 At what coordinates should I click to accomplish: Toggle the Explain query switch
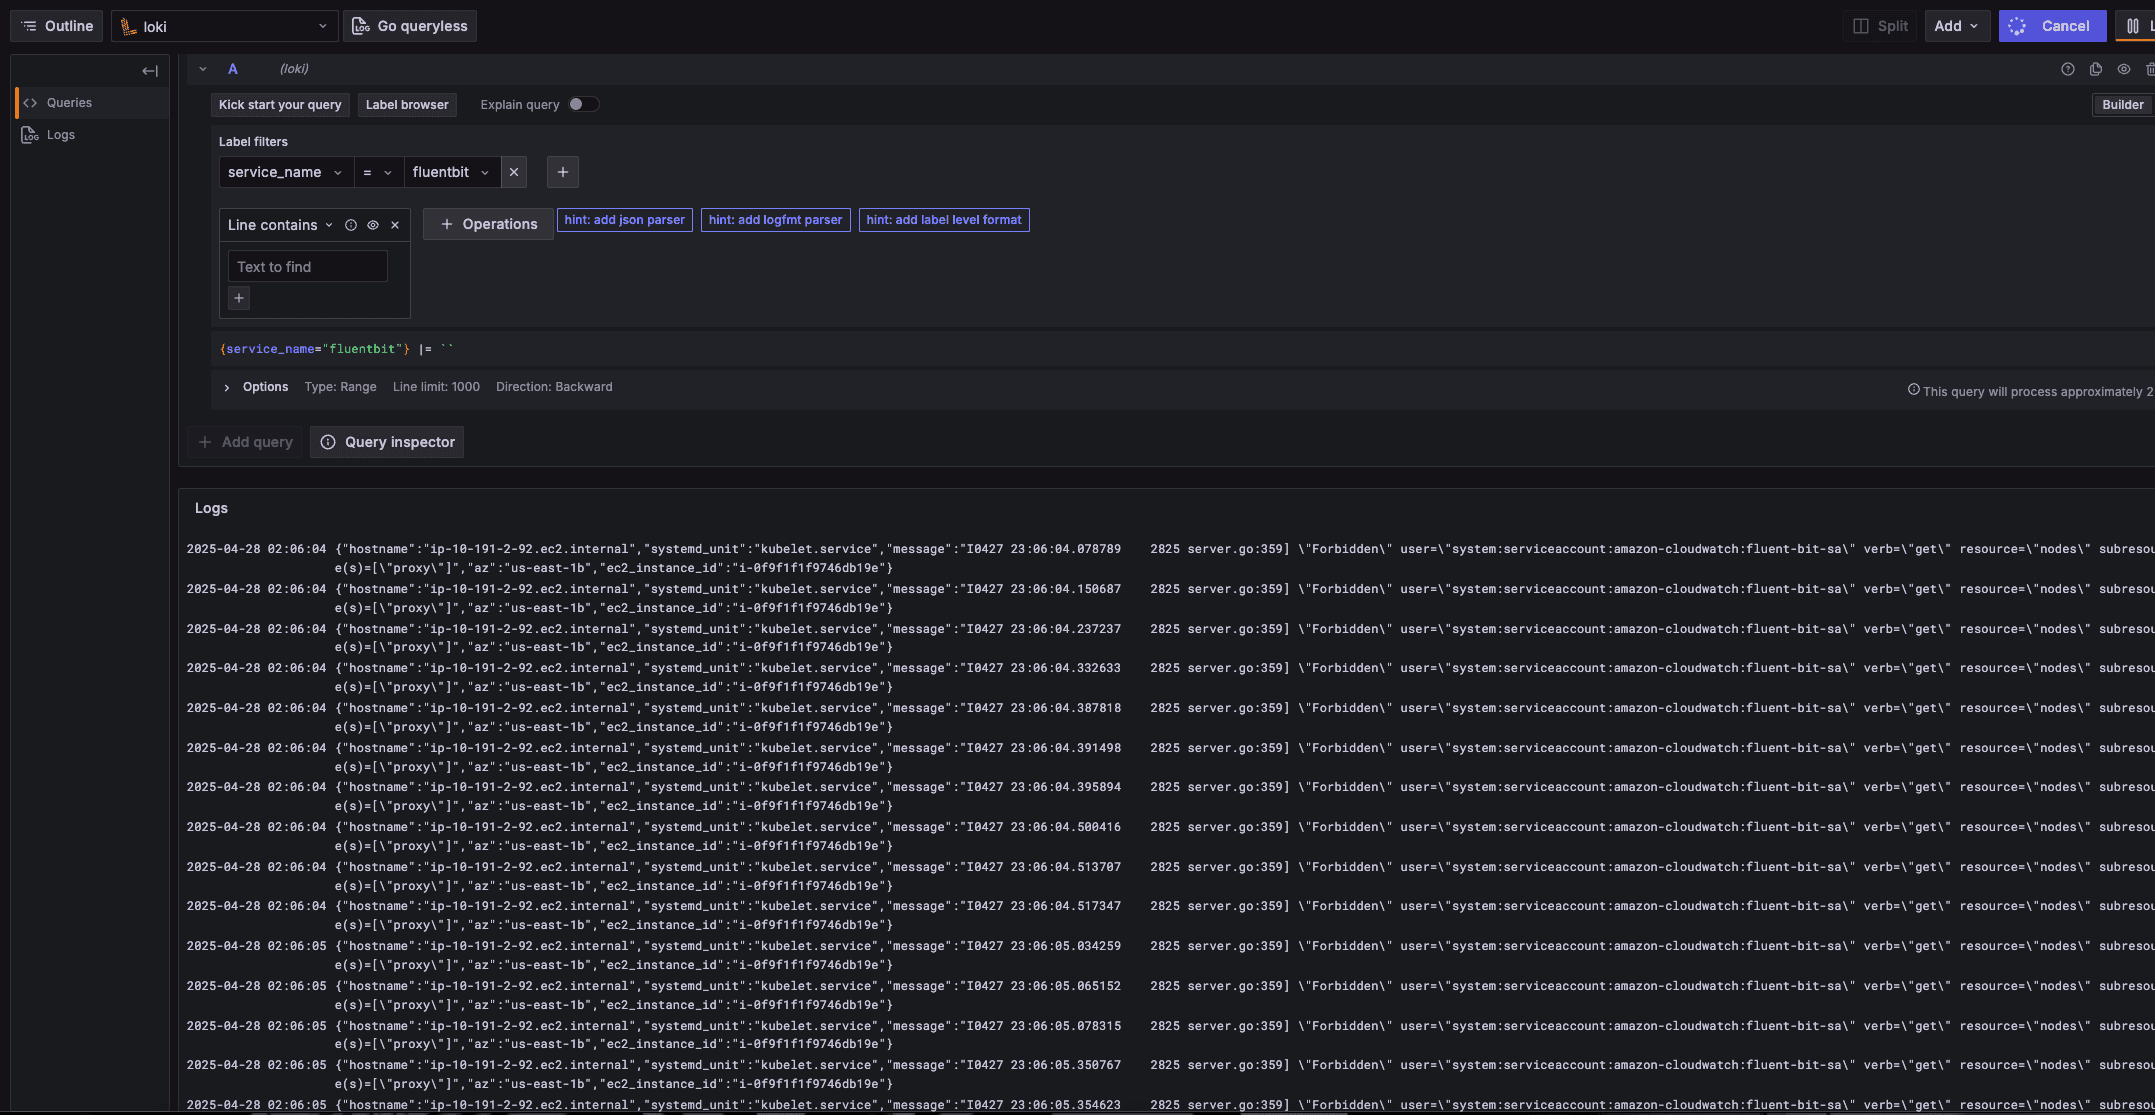pyautogui.click(x=583, y=104)
